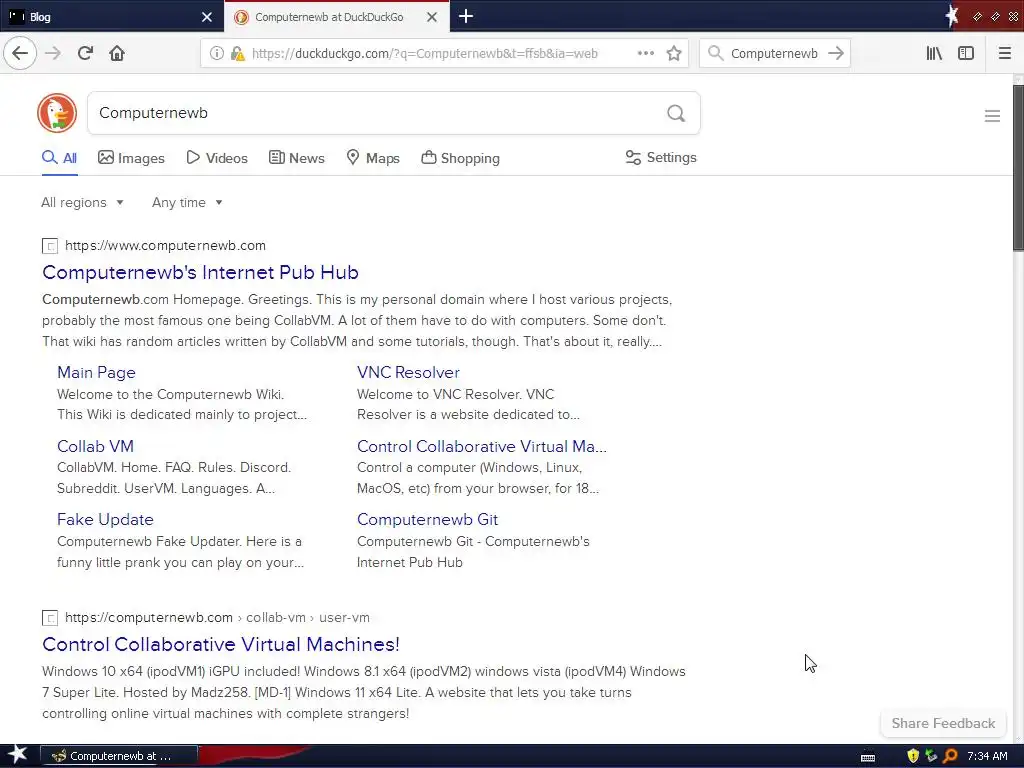
Task: Expand the All regions dropdown
Action: (82, 202)
